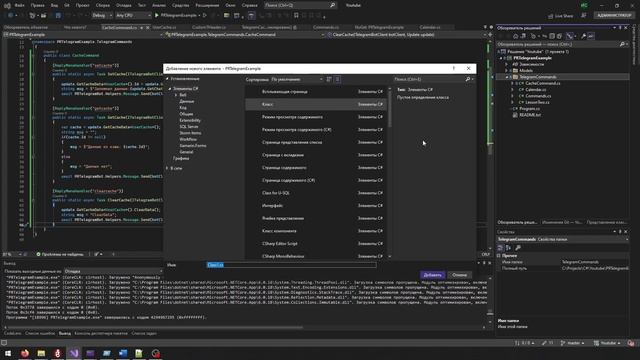The image size is (640, 360).
Task: Open the Отладка menu
Action: [123, 5]
